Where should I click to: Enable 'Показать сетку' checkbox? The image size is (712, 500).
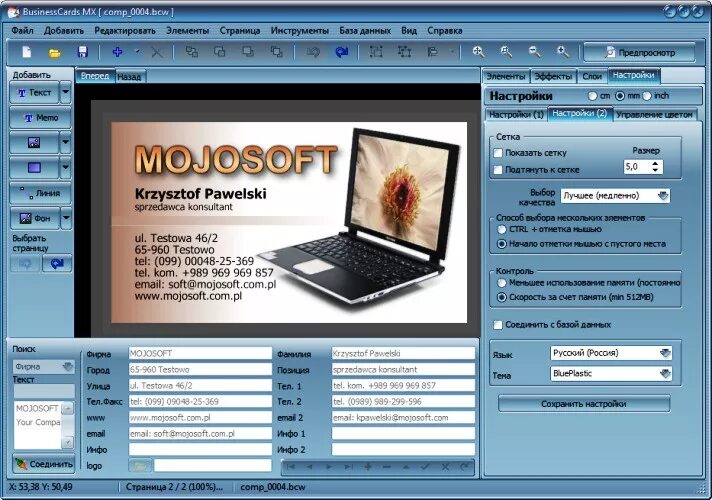pyautogui.click(x=498, y=153)
